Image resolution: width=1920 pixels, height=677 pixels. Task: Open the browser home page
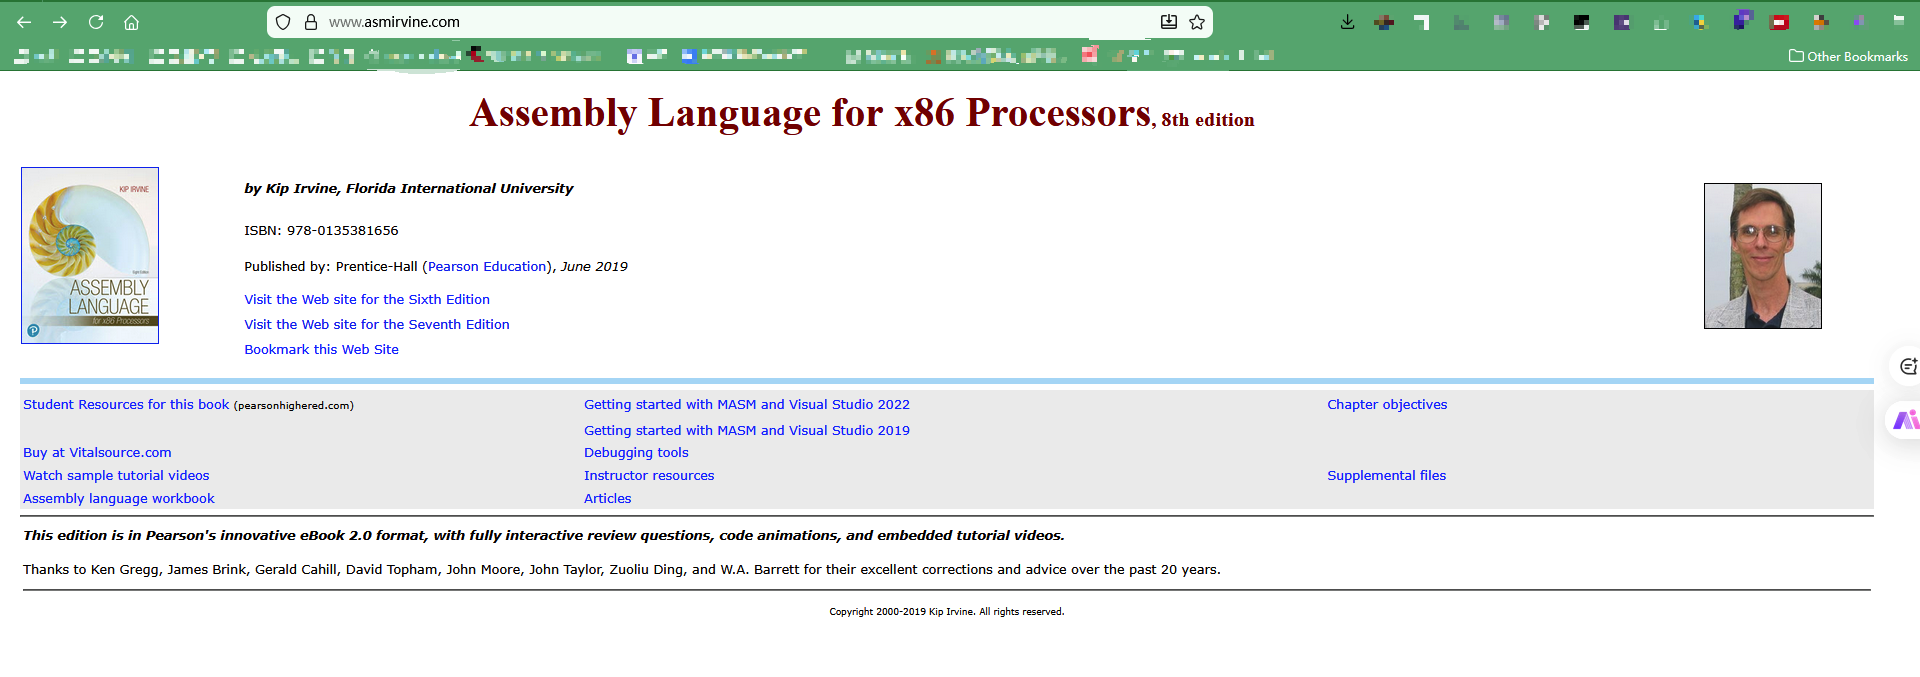131,22
